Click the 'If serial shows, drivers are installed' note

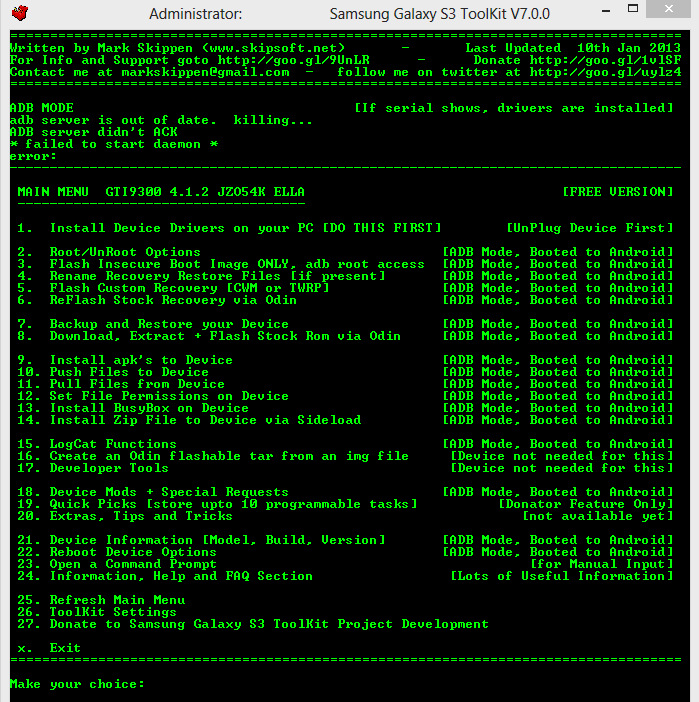tap(514, 108)
